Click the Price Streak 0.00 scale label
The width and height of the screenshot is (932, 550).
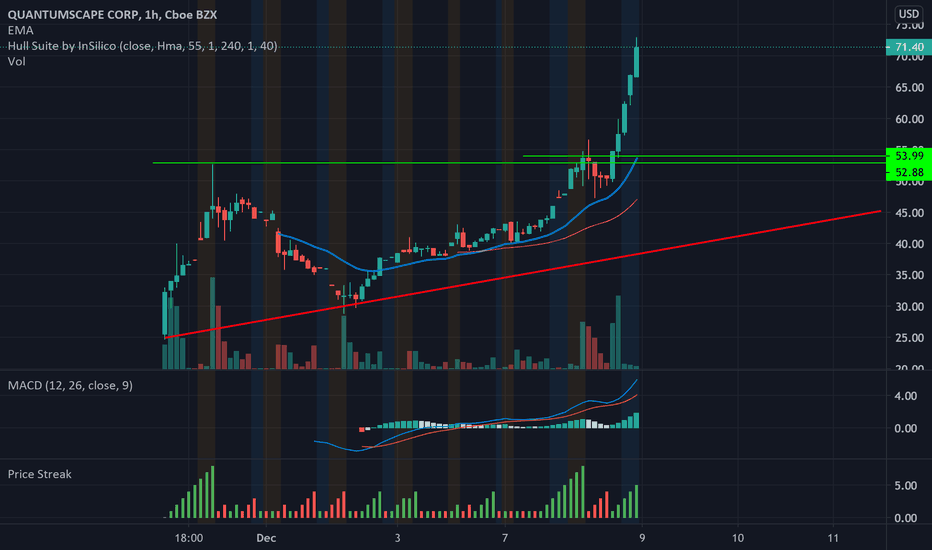[905, 518]
